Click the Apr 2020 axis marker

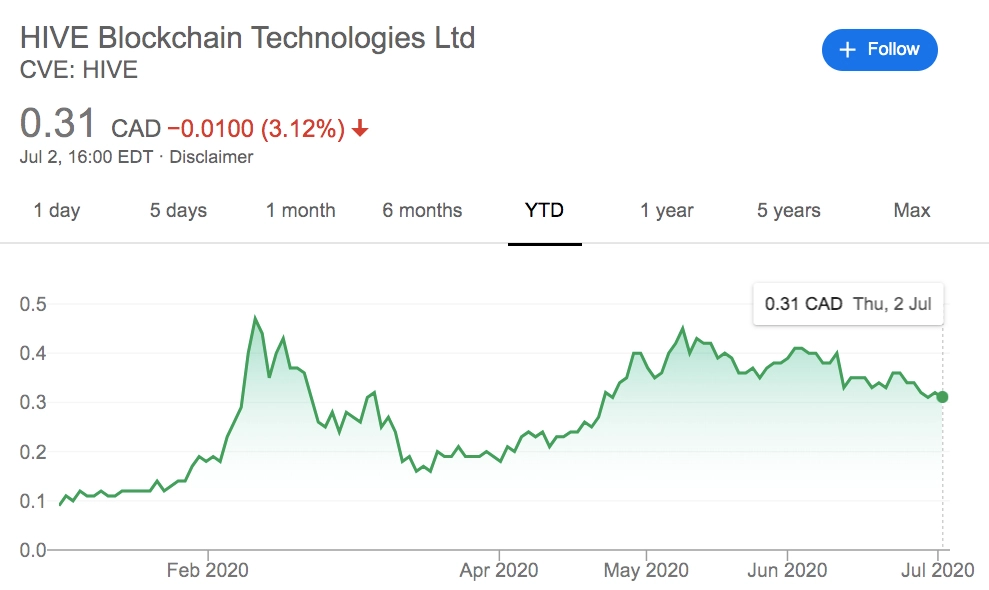coord(499,570)
